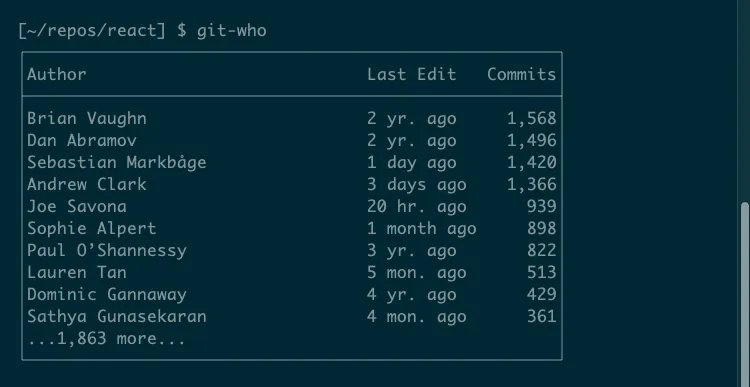The width and height of the screenshot is (750, 387).
Task: Click the Commits column header
Action: tap(521, 74)
